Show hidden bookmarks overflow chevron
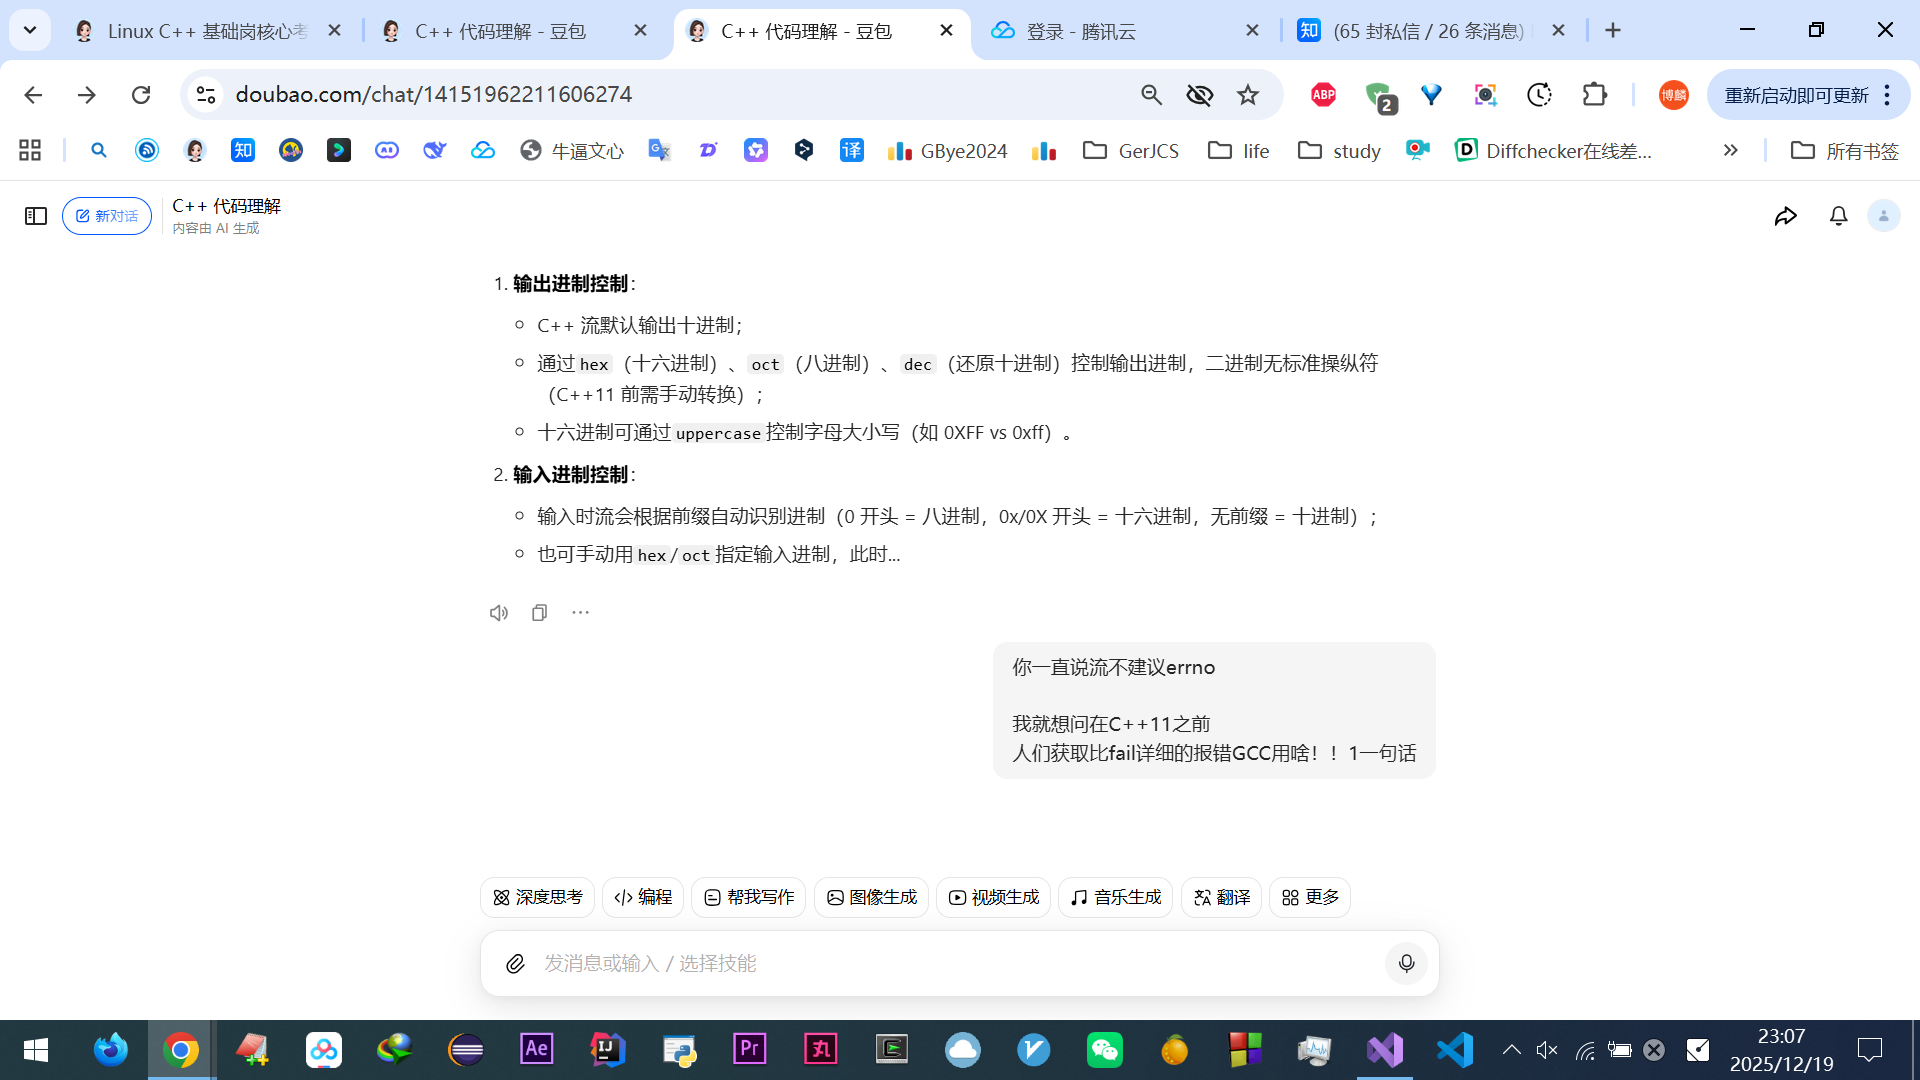Screen dimensions: 1920x1080 (1730, 150)
